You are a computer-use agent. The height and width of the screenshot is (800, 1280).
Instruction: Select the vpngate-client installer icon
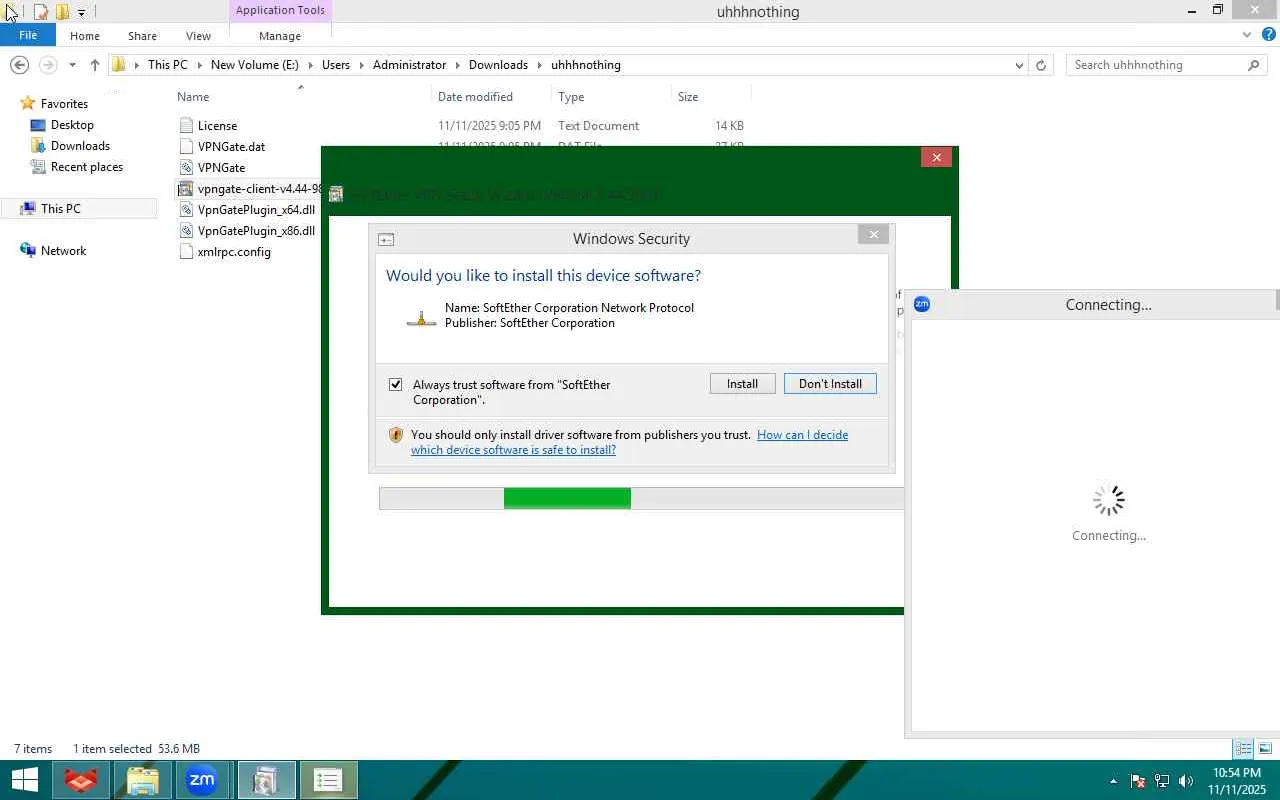(185, 189)
